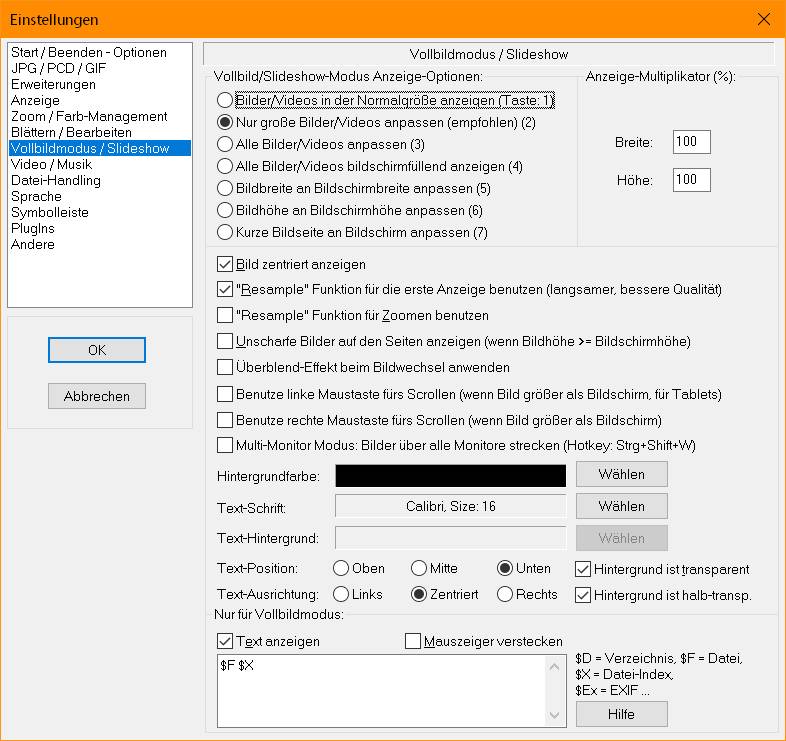Check 'Mauszeiger verstecken'
This screenshot has width=786, height=741.
pos(413,641)
